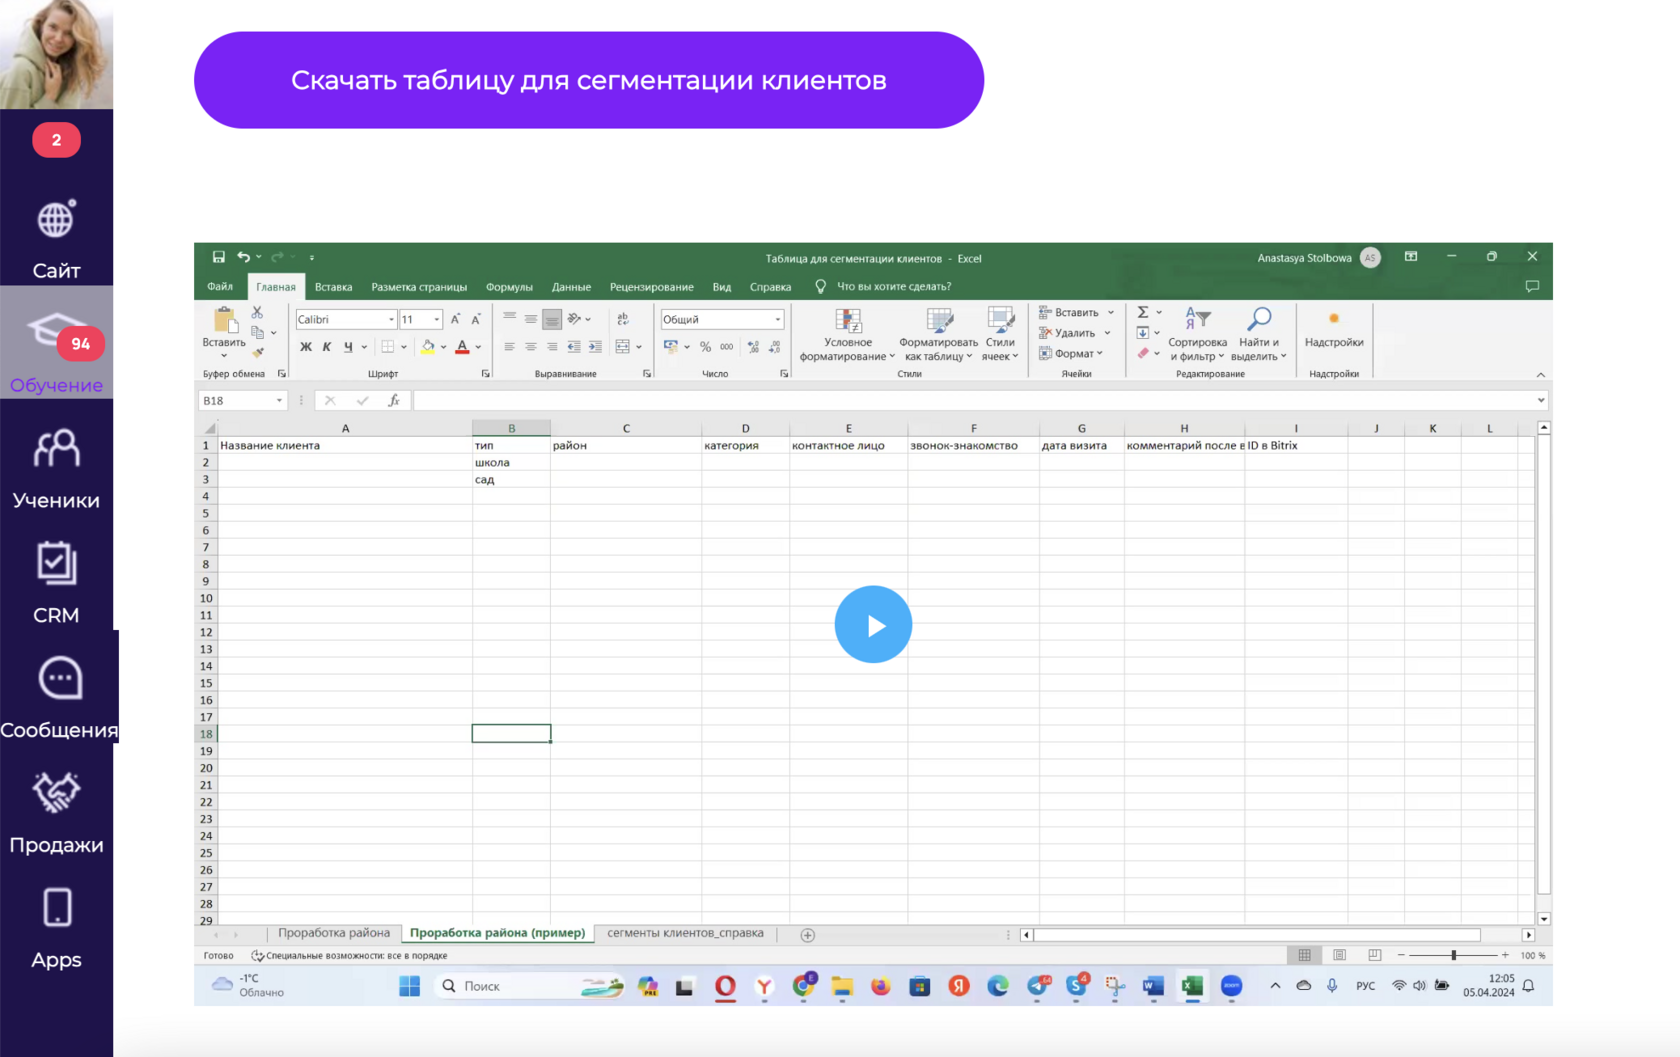Image resolution: width=1680 pixels, height=1057 pixels.
Task: Click the Format Painter brush icon
Action: tap(258, 352)
